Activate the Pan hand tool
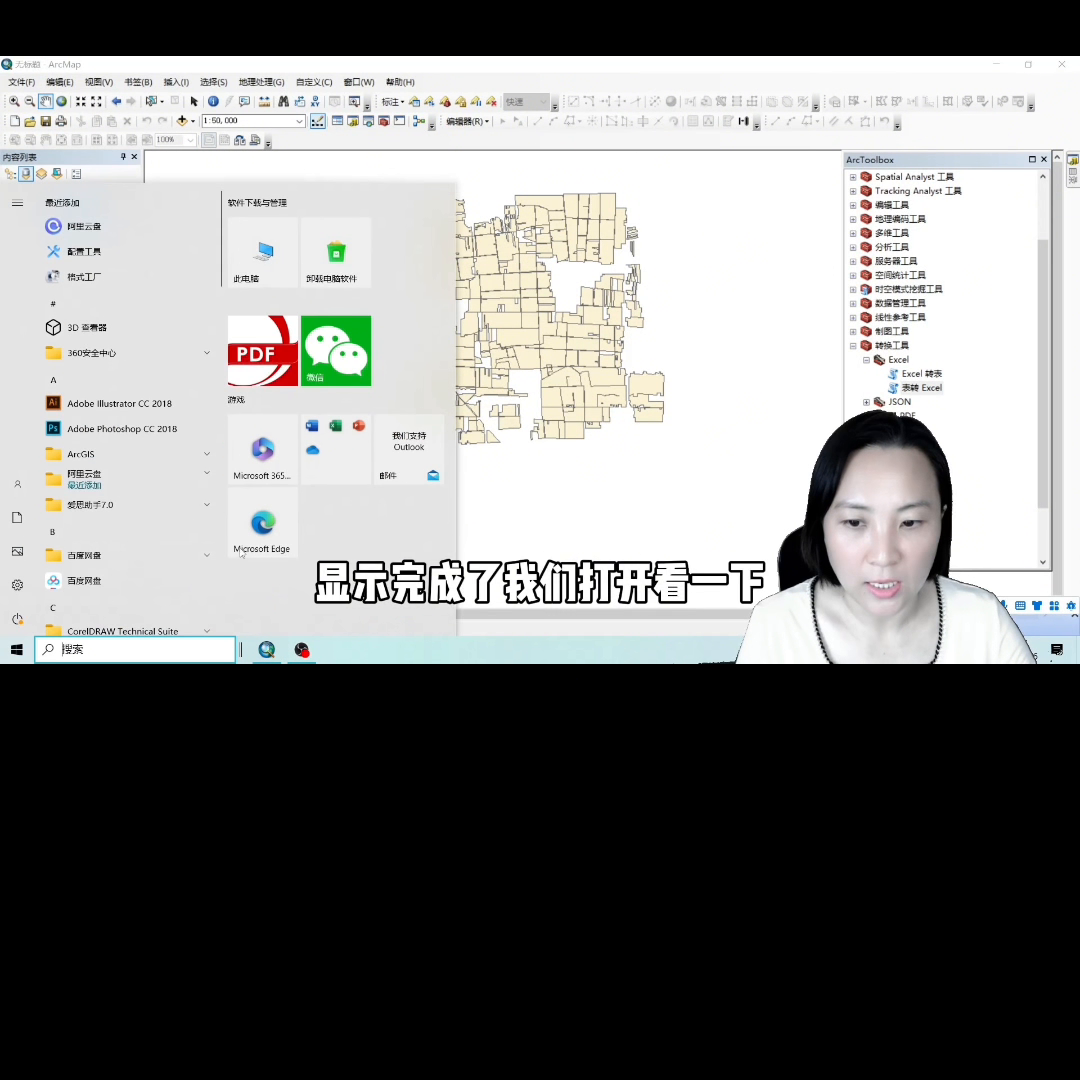The height and width of the screenshot is (1080, 1080). pyautogui.click(x=45, y=101)
